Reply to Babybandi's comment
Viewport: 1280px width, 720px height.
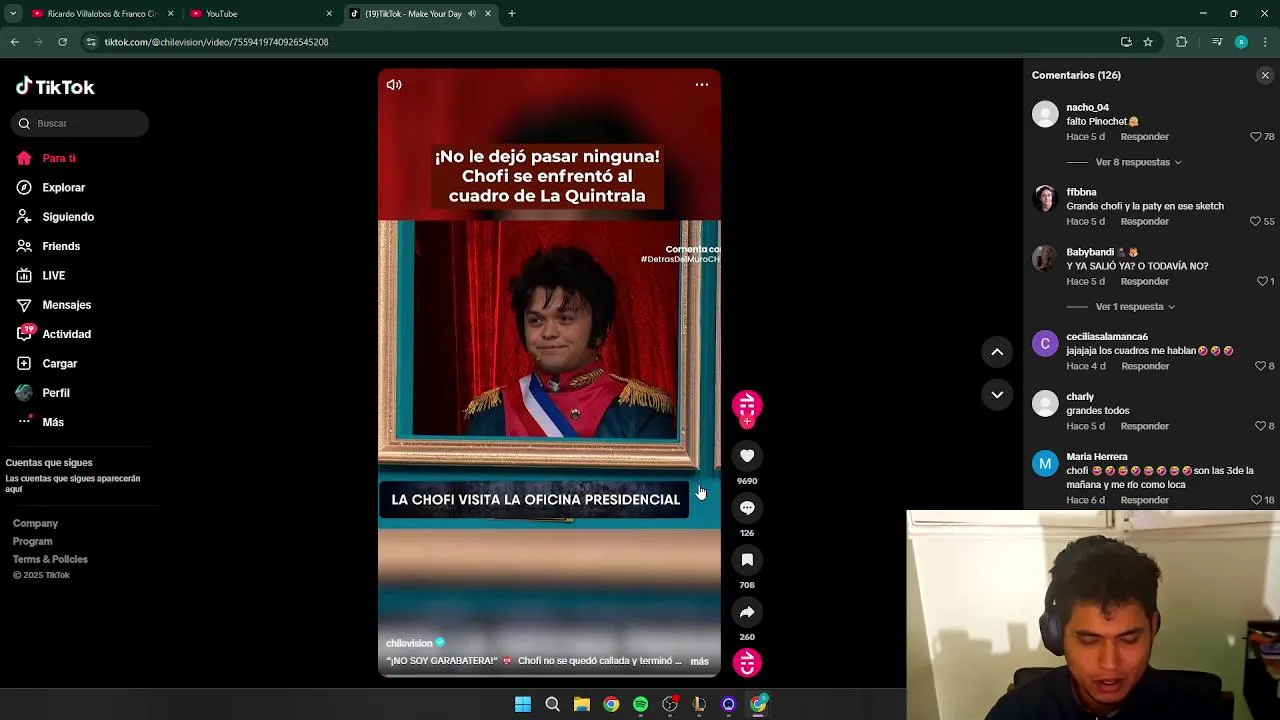[1144, 282]
